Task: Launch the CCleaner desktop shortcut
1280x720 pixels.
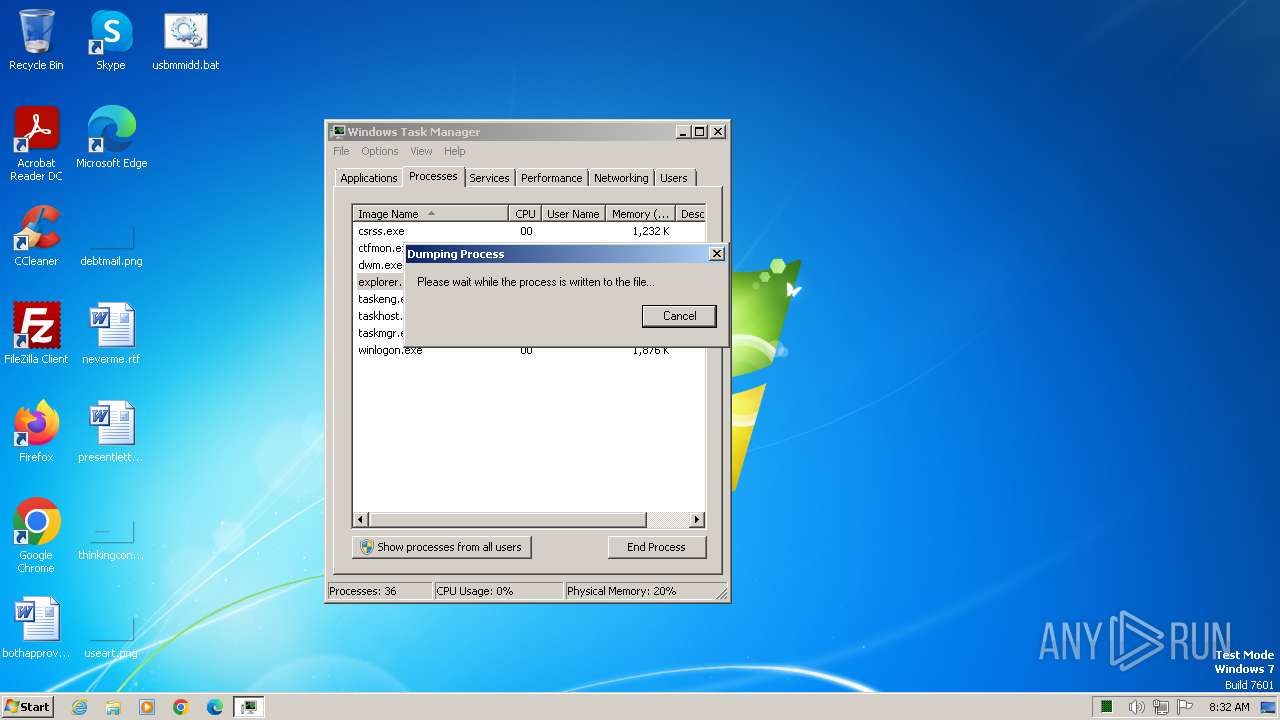Action: pos(36,236)
